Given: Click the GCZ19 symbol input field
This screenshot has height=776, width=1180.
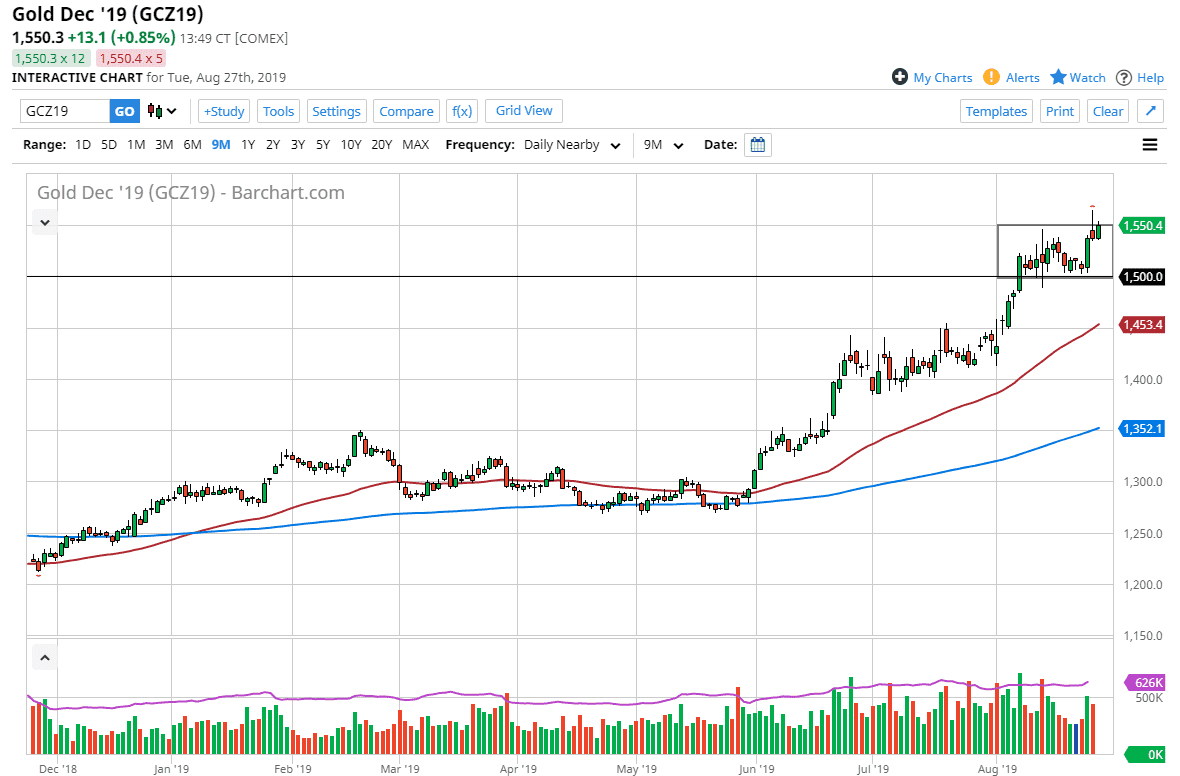Looking at the screenshot, I should 64,111.
